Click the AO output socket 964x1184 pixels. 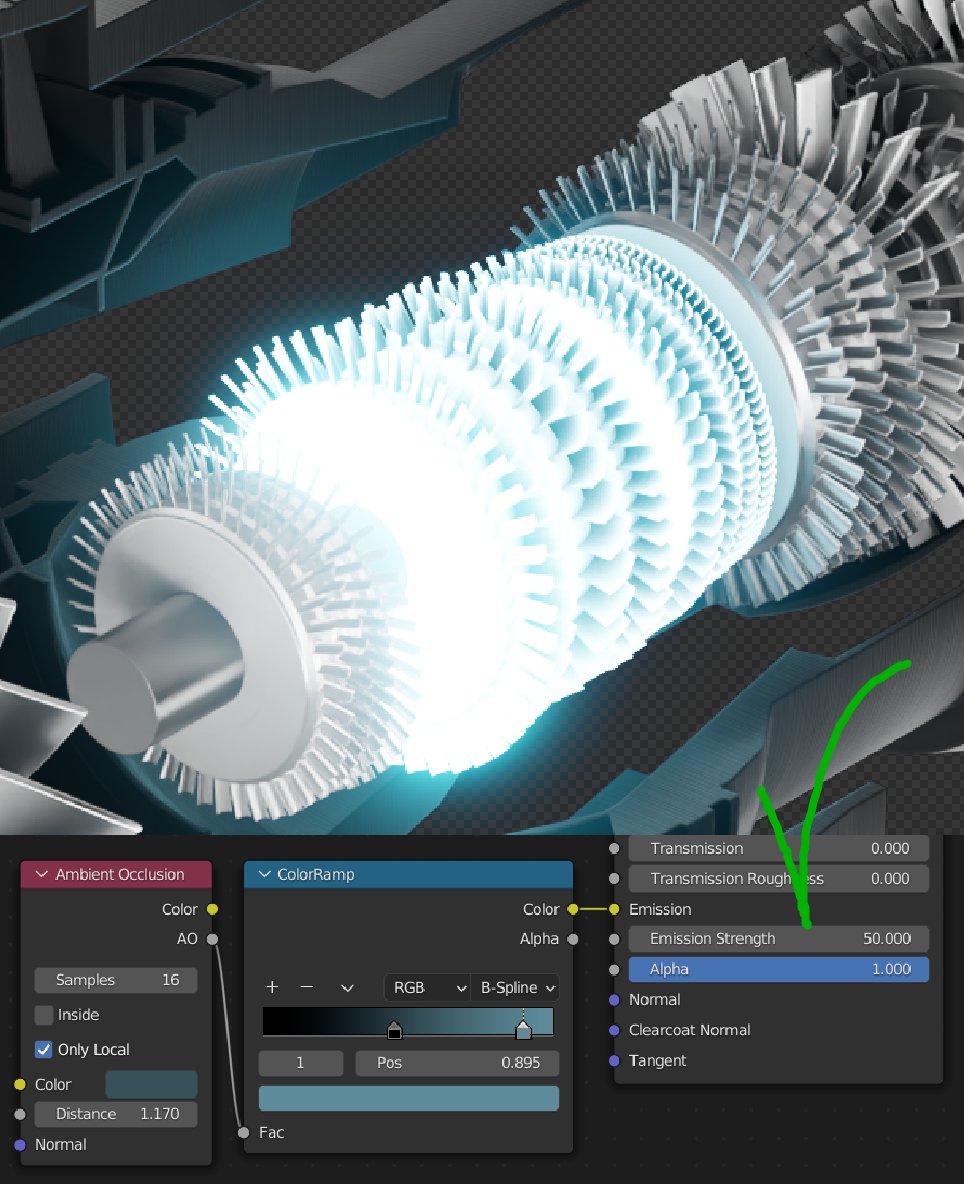tap(211, 939)
